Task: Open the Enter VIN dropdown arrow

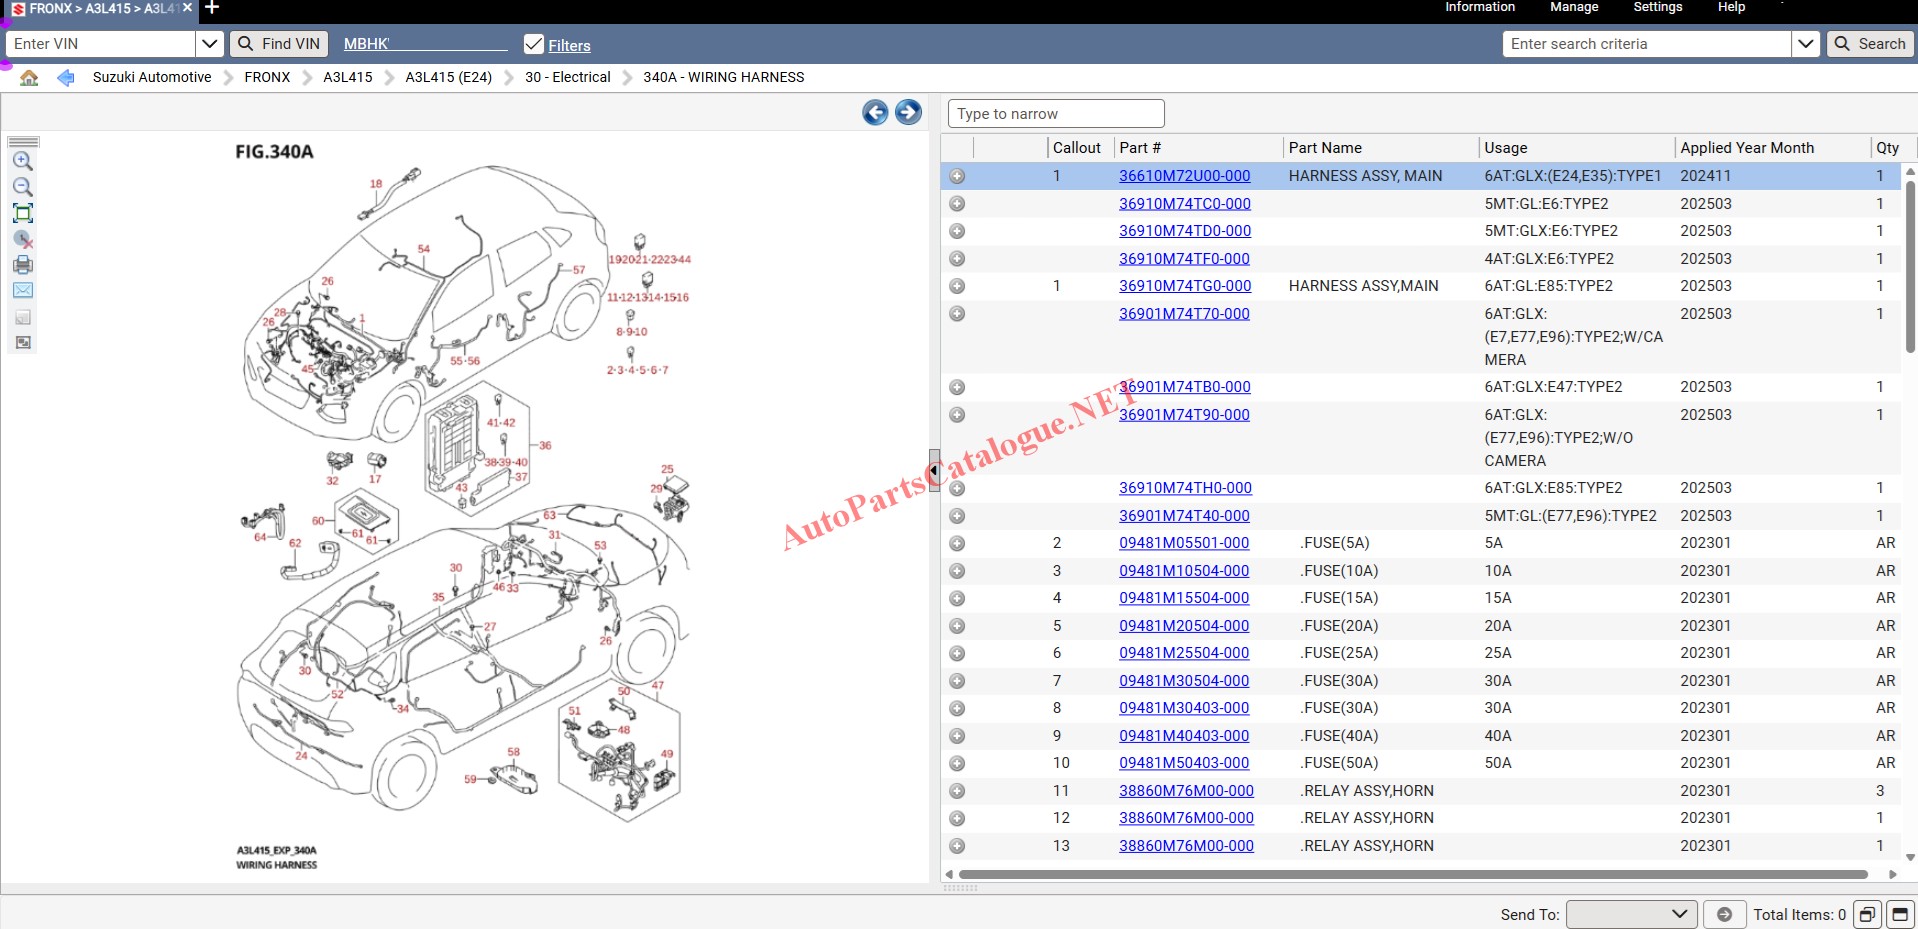Action: coord(209,44)
